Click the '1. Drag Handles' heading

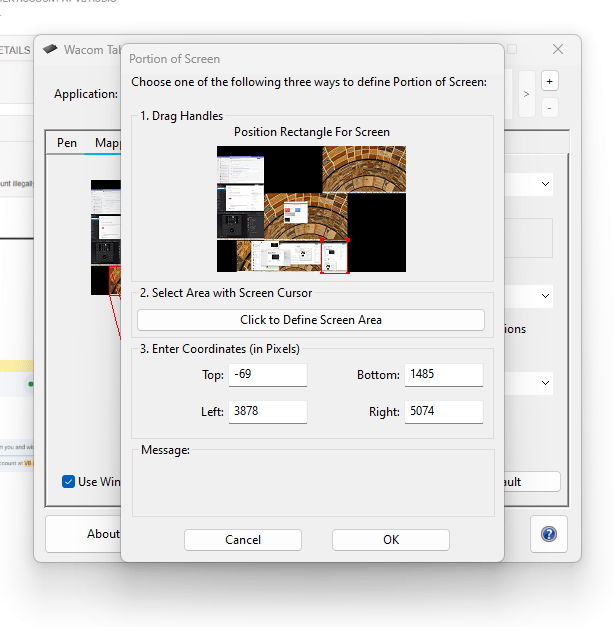click(x=181, y=116)
